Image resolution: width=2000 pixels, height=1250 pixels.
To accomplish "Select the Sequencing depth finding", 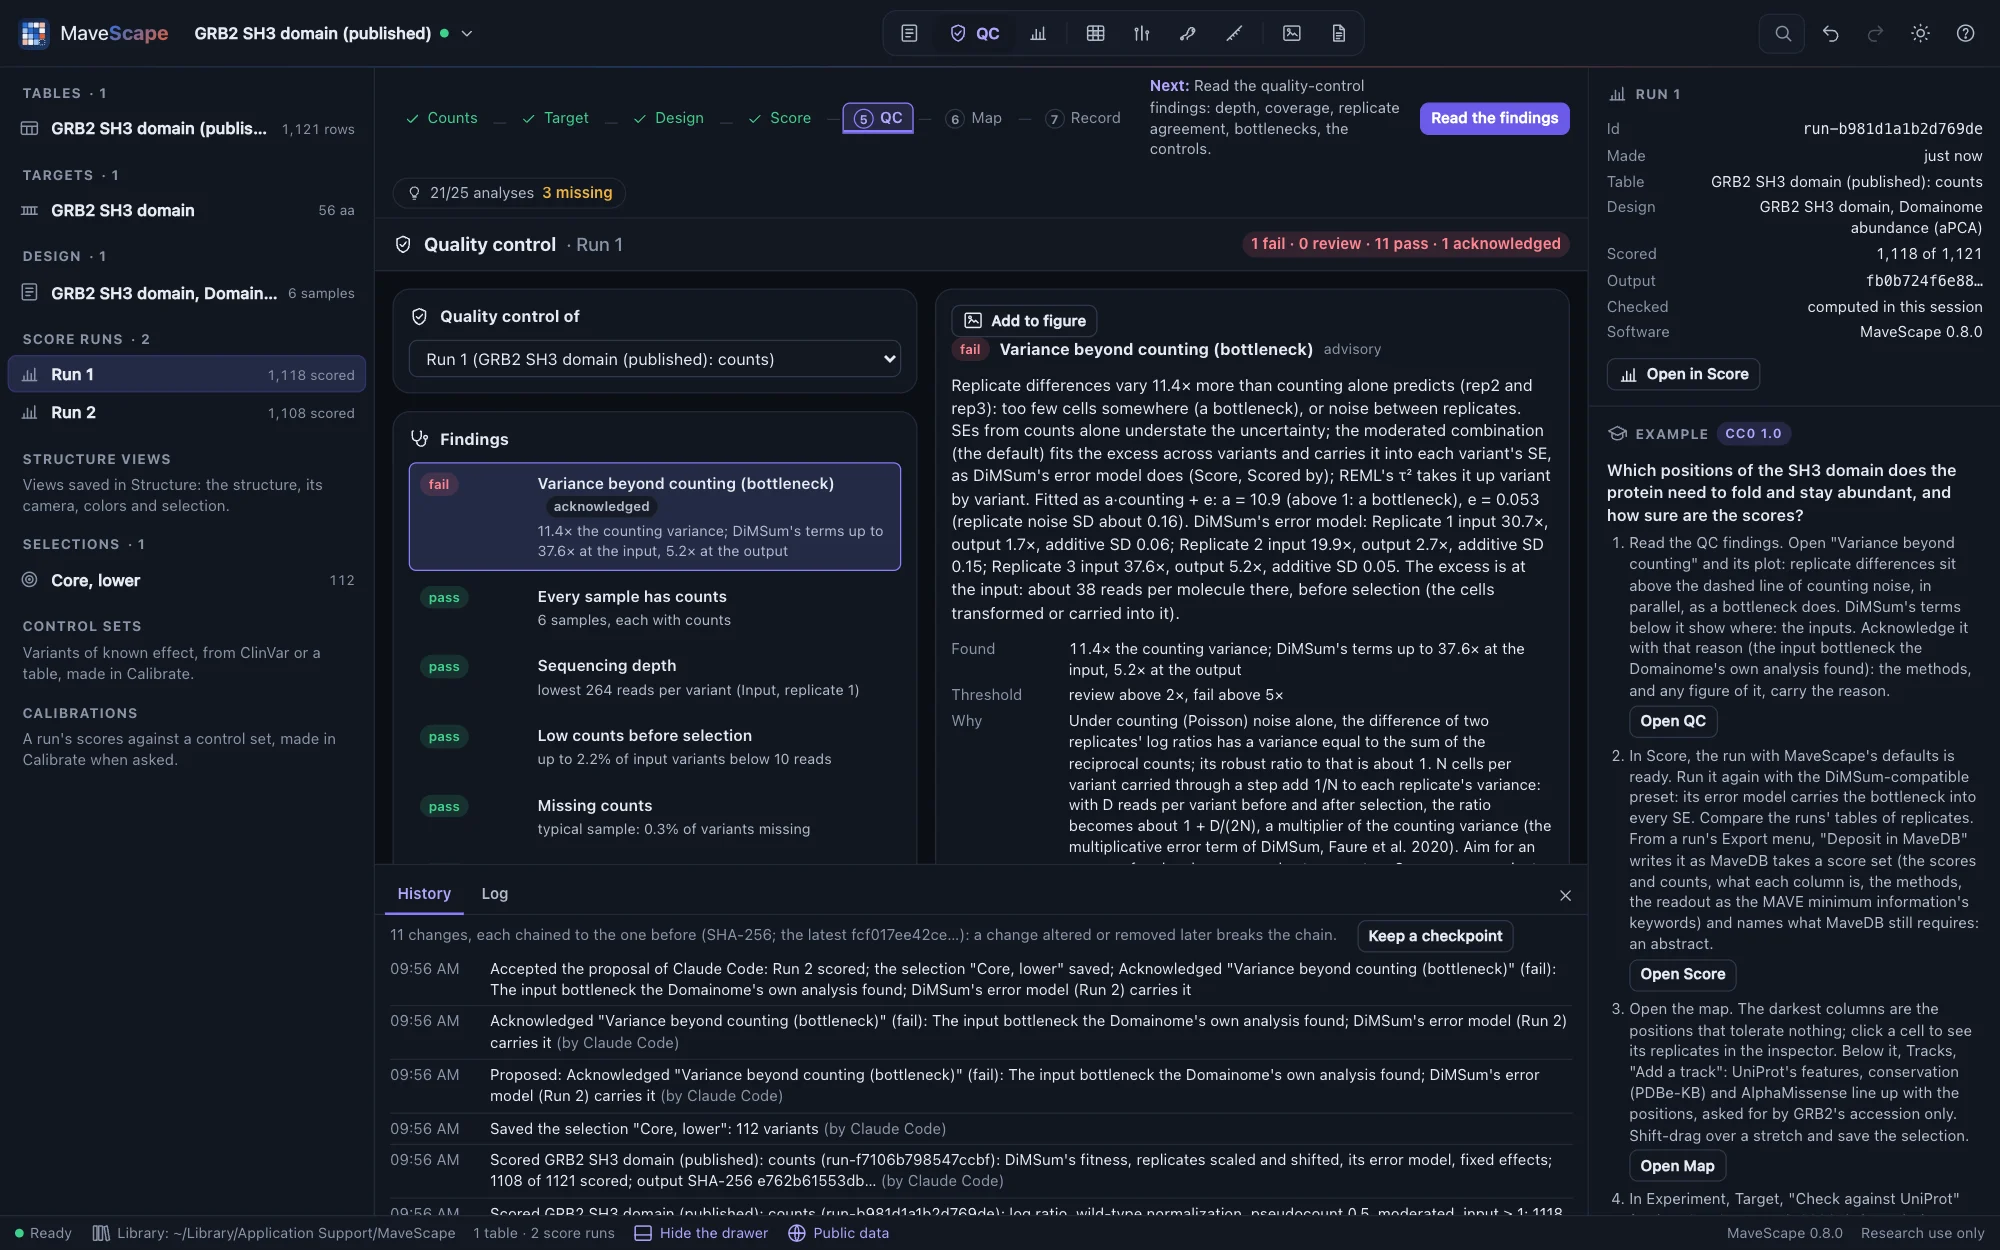I will click(655, 677).
